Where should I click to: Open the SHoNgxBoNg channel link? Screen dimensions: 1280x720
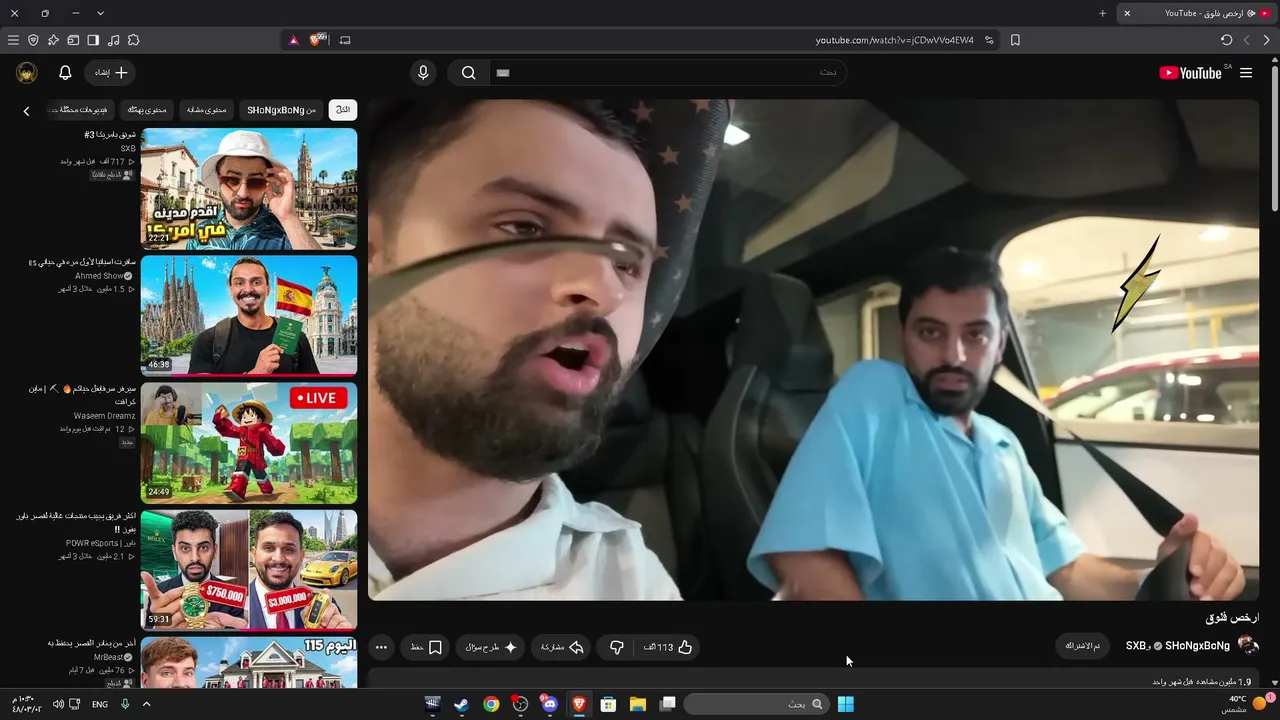tap(1196, 646)
